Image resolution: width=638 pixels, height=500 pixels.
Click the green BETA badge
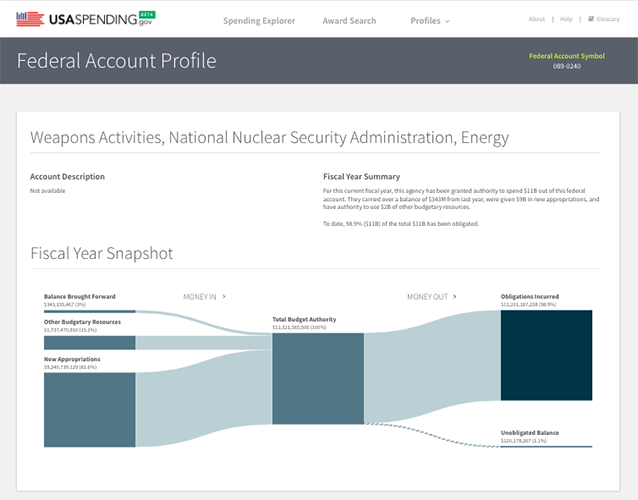tap(147, 14)
